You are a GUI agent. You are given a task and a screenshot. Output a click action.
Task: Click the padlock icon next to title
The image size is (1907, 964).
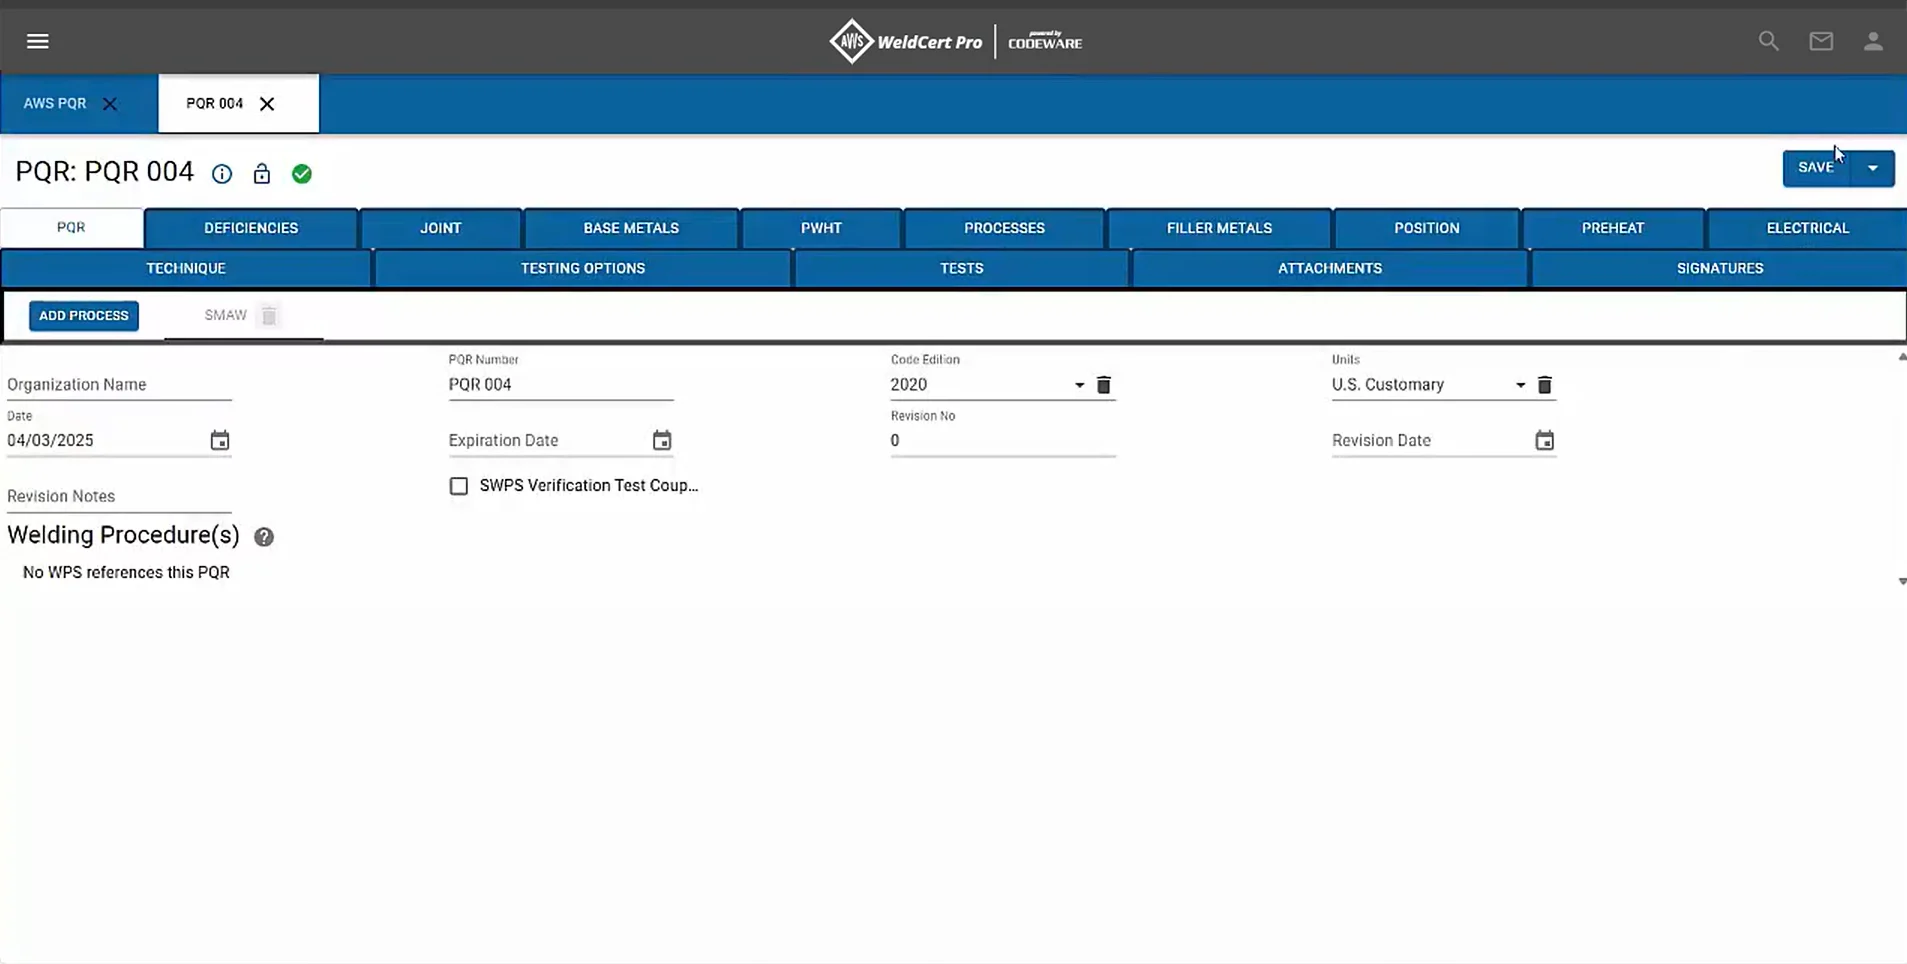click(x=262, y=174)
